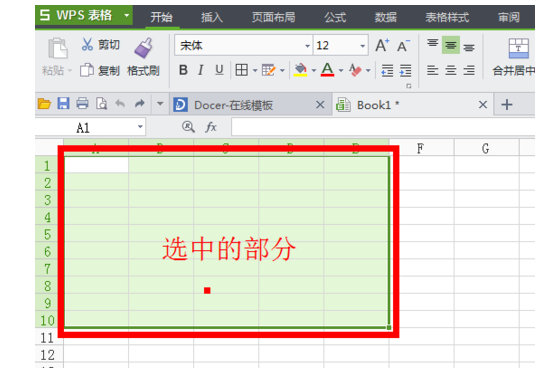
Task: Align text left horizontally
Action: (432, 70)
